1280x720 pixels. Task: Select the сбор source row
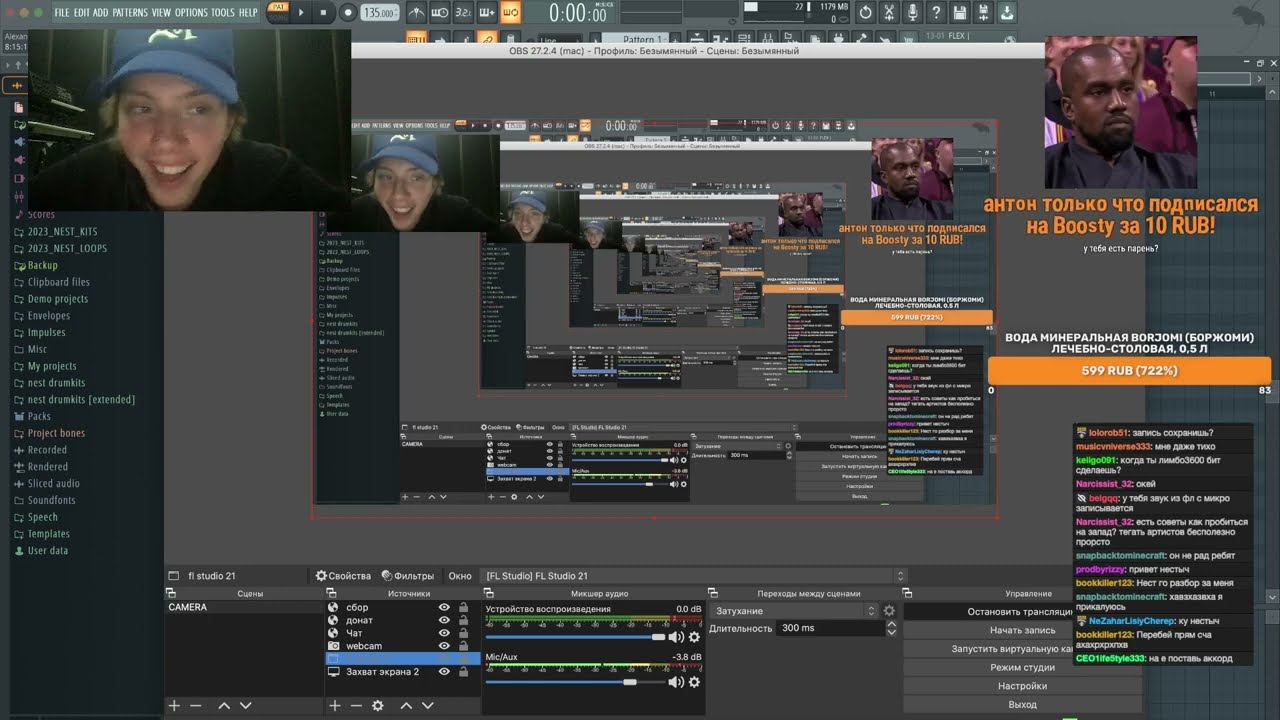coord(401,607)
